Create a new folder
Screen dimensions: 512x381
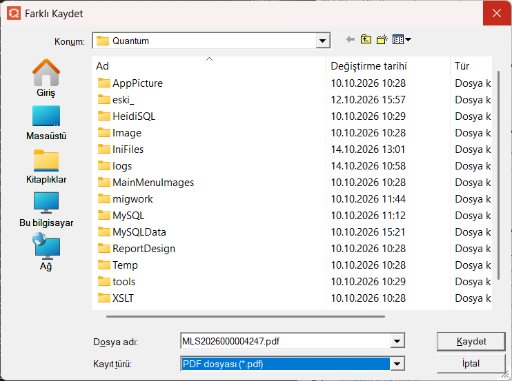pos(382,40)
